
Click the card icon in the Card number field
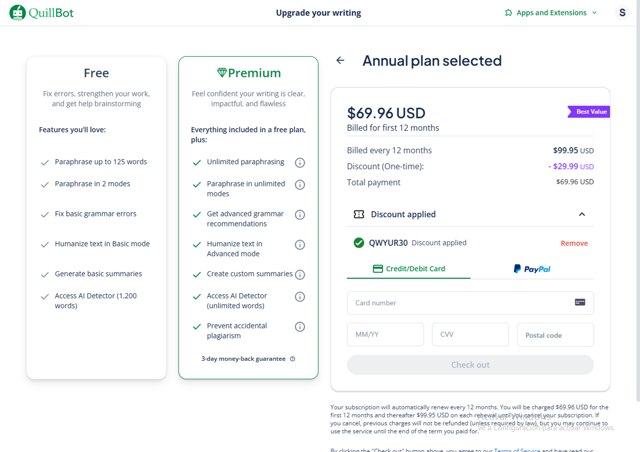(580, 302)
